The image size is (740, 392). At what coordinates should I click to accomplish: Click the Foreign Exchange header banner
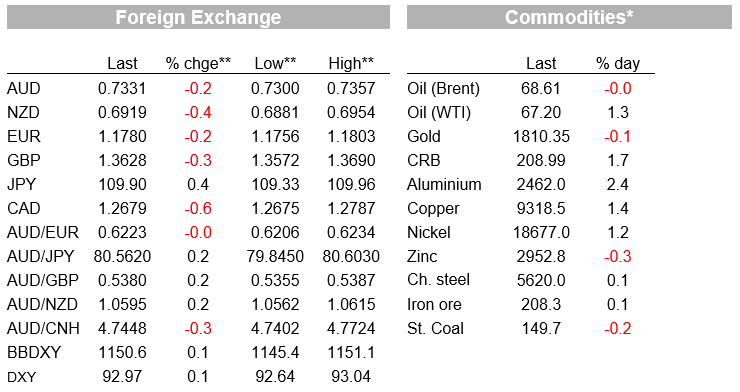(198, 17)
